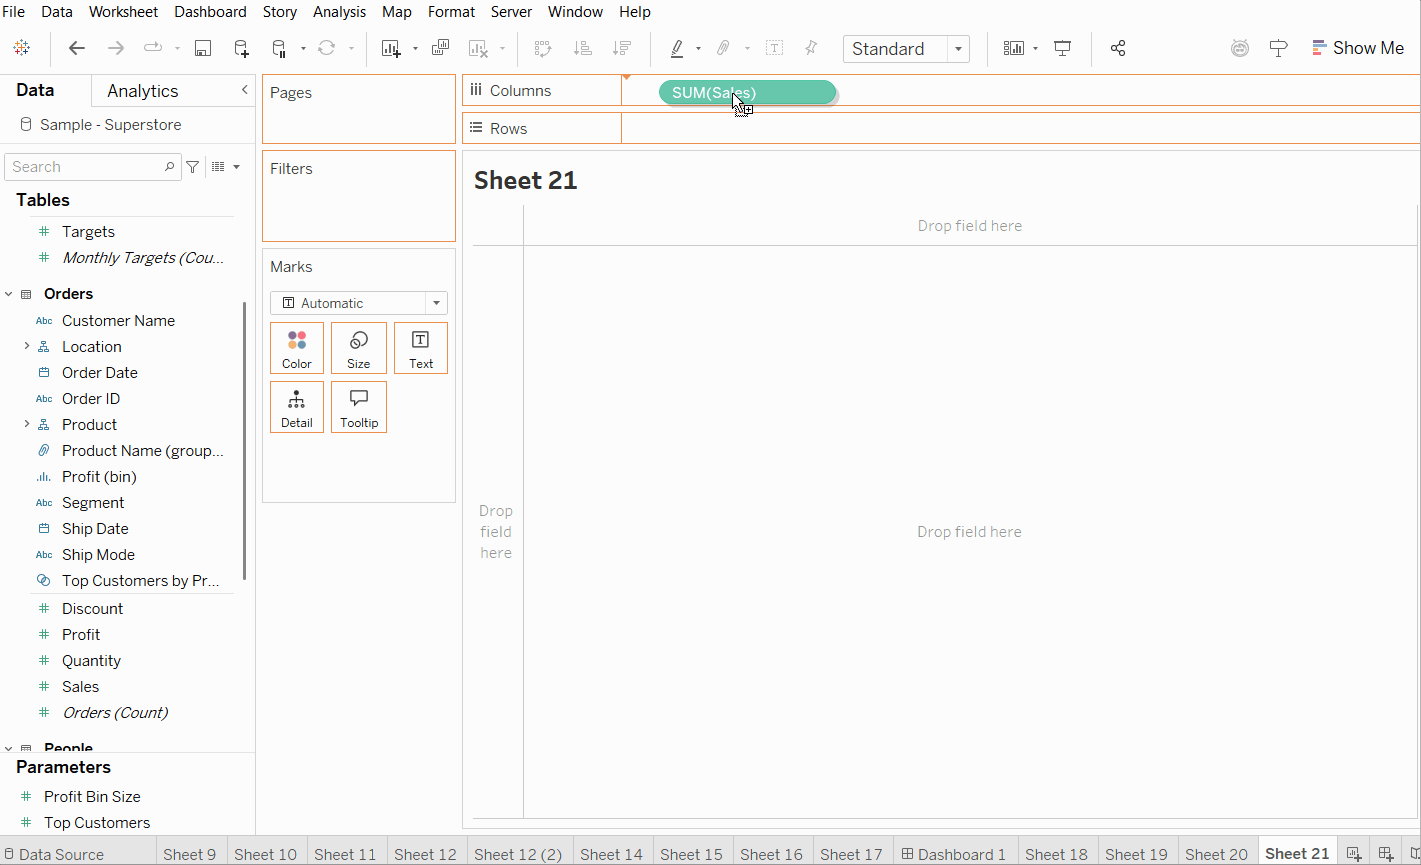Toggle the Show Me panel
The width and height of the screenshot is (1421, 865).
[x=1357, y=48]
